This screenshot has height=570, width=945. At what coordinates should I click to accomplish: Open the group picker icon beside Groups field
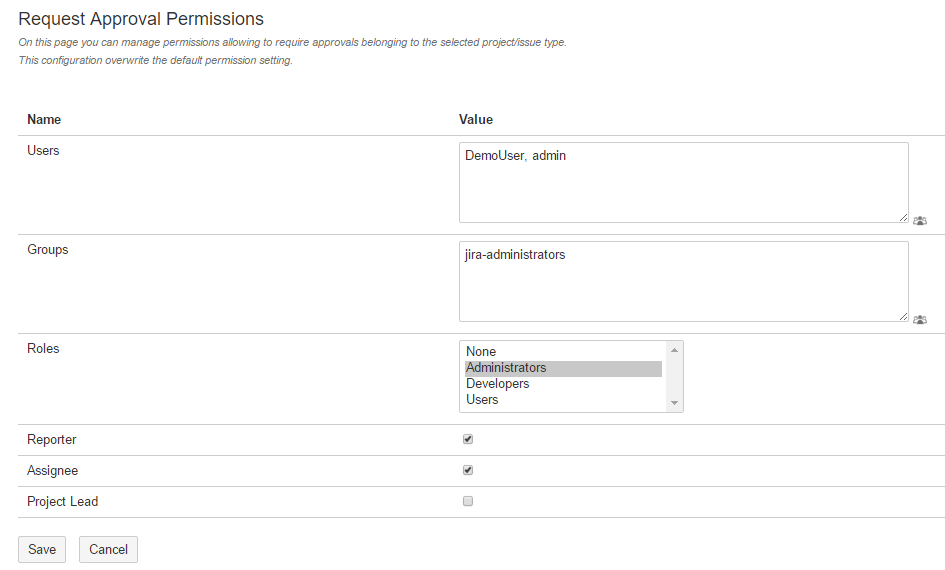pyautogui.click(x=920, y=319)
